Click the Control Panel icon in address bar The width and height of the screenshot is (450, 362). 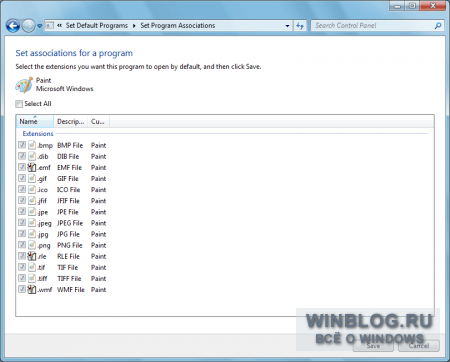(x=50, y=25)
